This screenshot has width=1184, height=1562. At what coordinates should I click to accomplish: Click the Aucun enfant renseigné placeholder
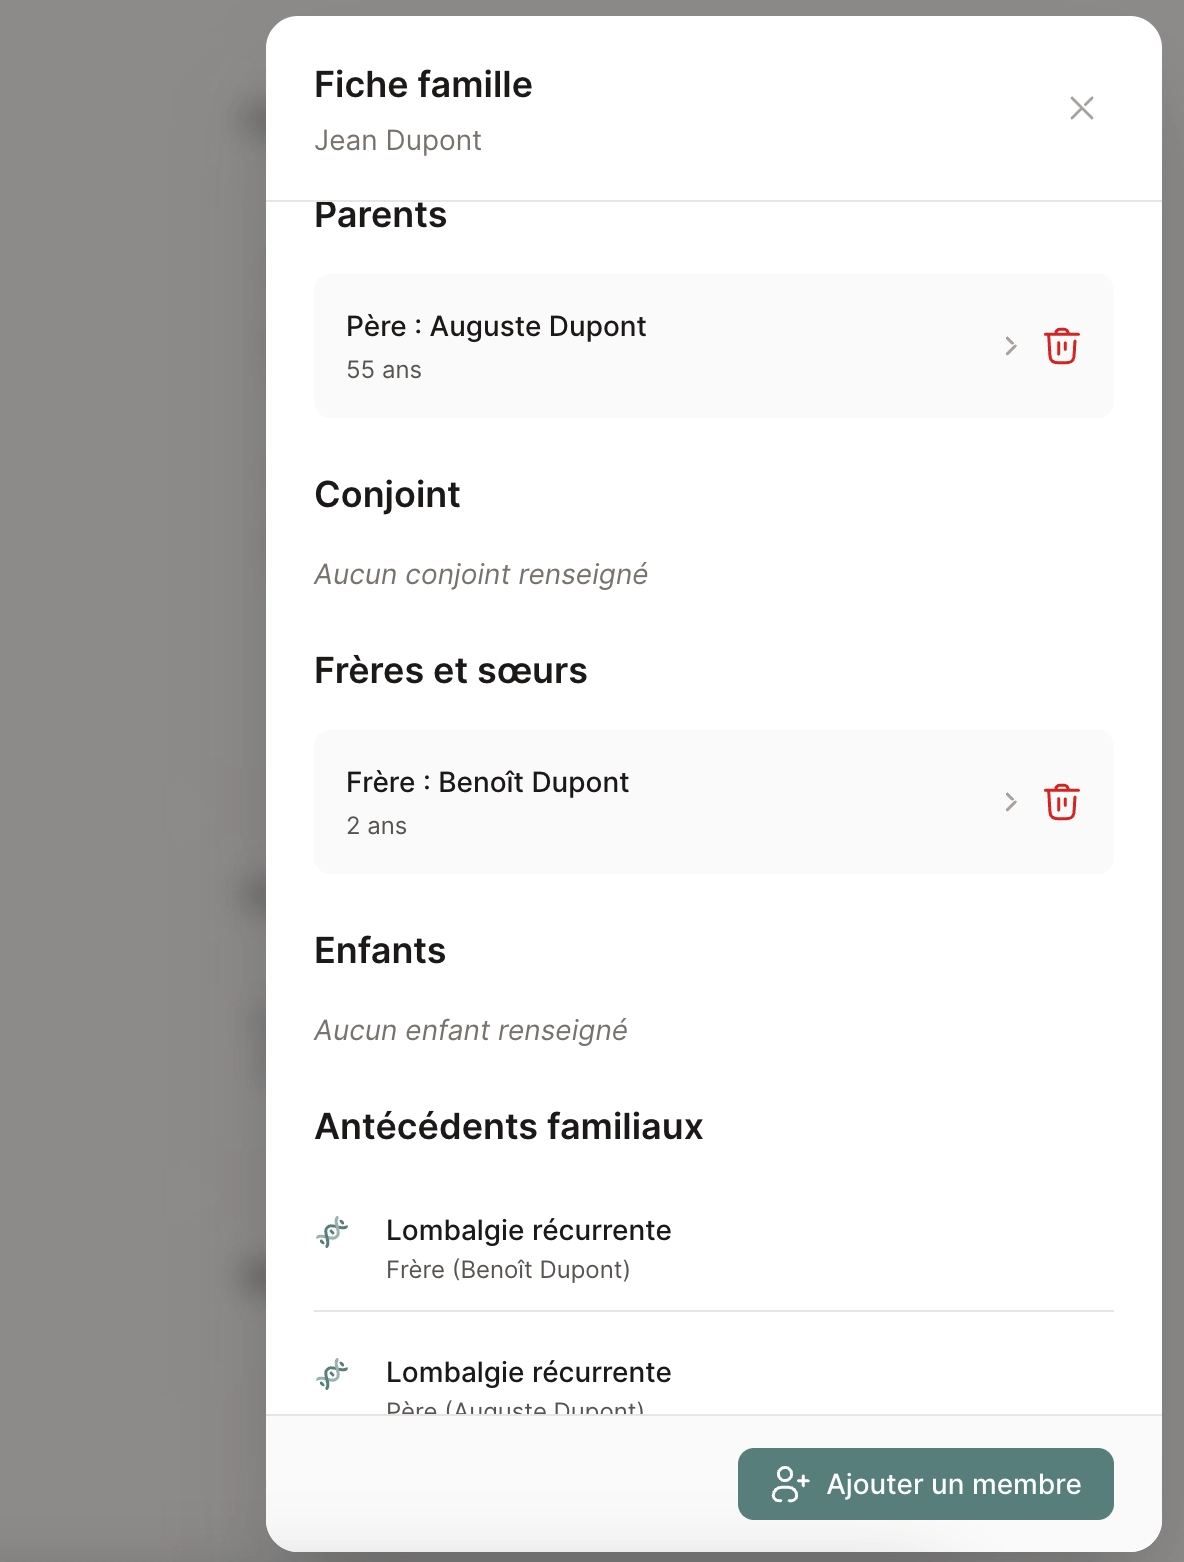coord(471,1029)
